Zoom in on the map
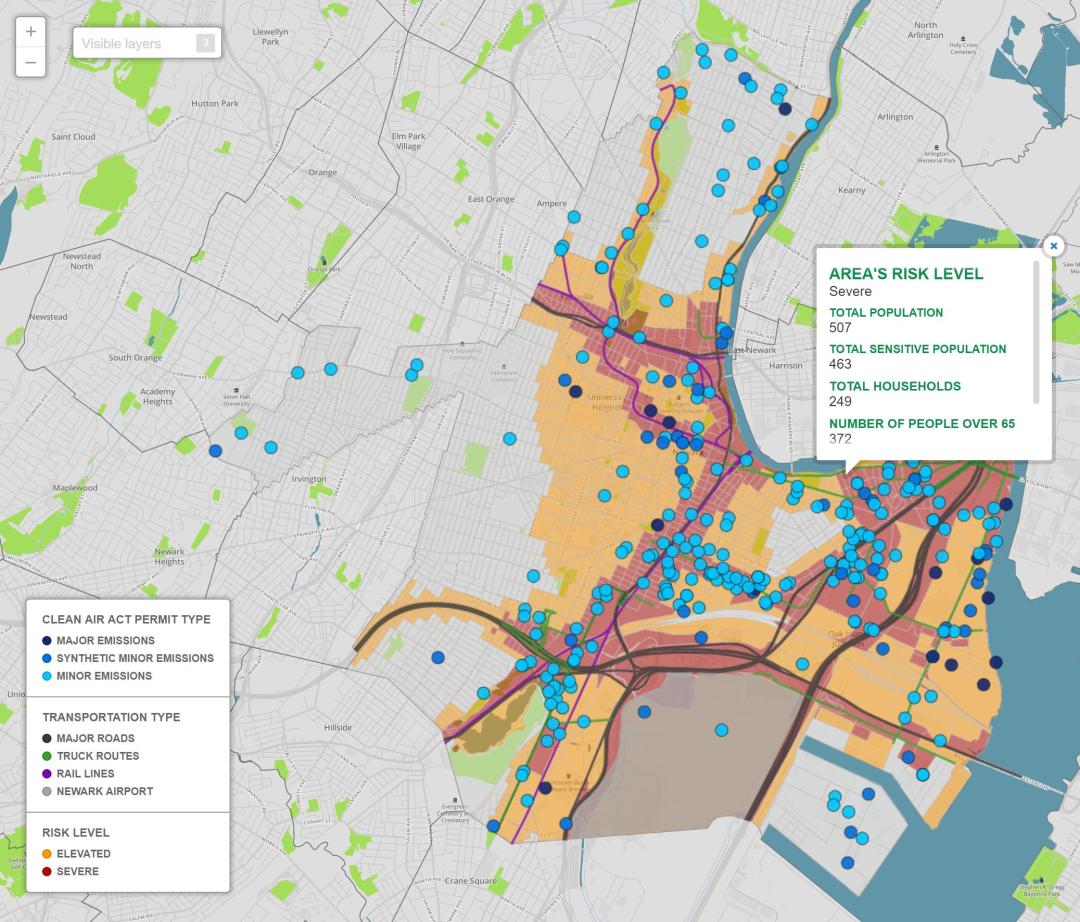Image resolution: width=1080 pixels, height=922 pixels. [x=30, y=31]
